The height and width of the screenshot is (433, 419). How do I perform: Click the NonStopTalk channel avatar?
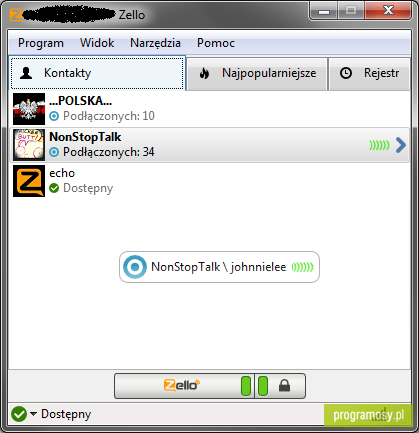tap(29, 145)
